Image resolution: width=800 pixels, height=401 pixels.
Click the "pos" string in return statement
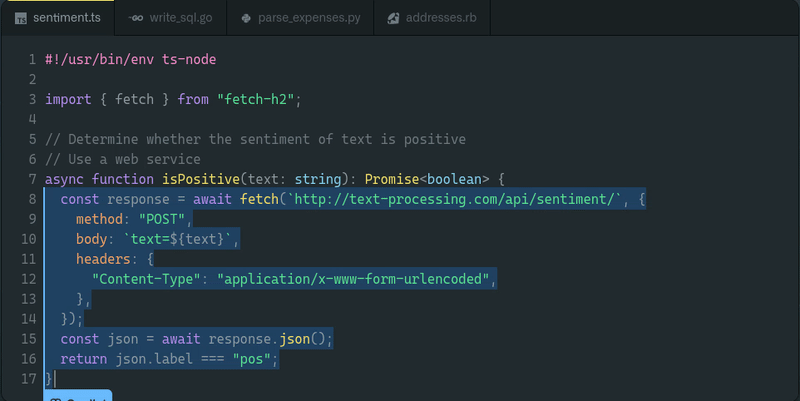(252, 359)
